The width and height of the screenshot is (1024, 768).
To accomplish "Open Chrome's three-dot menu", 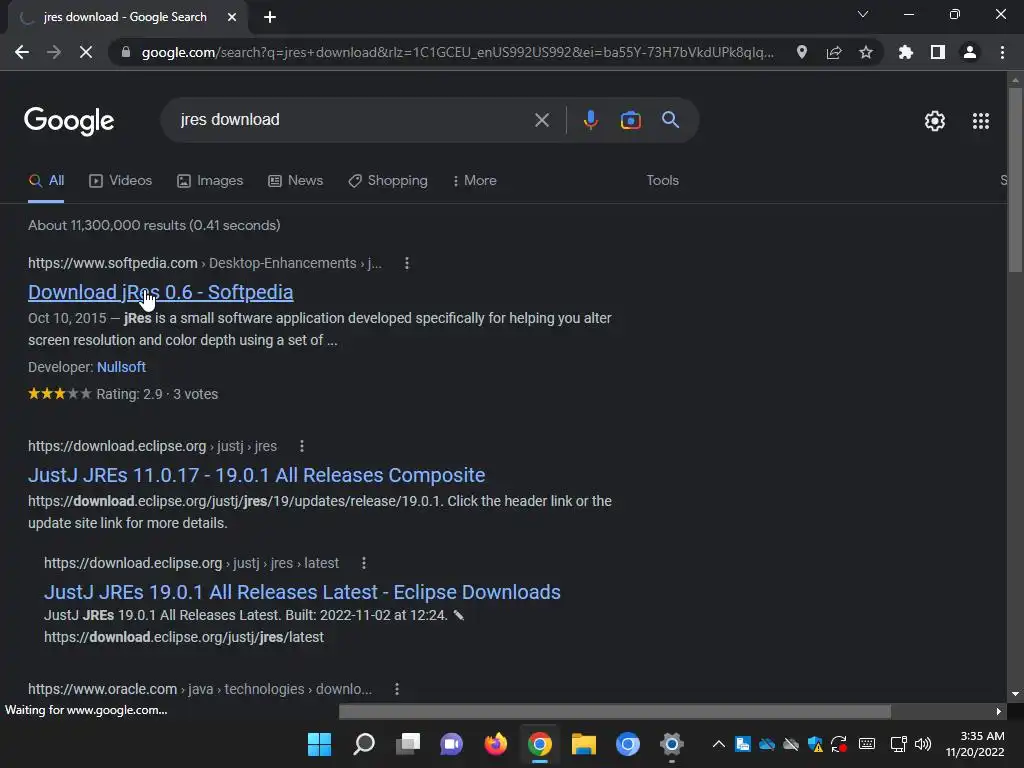I will (x=1002, y=52).
